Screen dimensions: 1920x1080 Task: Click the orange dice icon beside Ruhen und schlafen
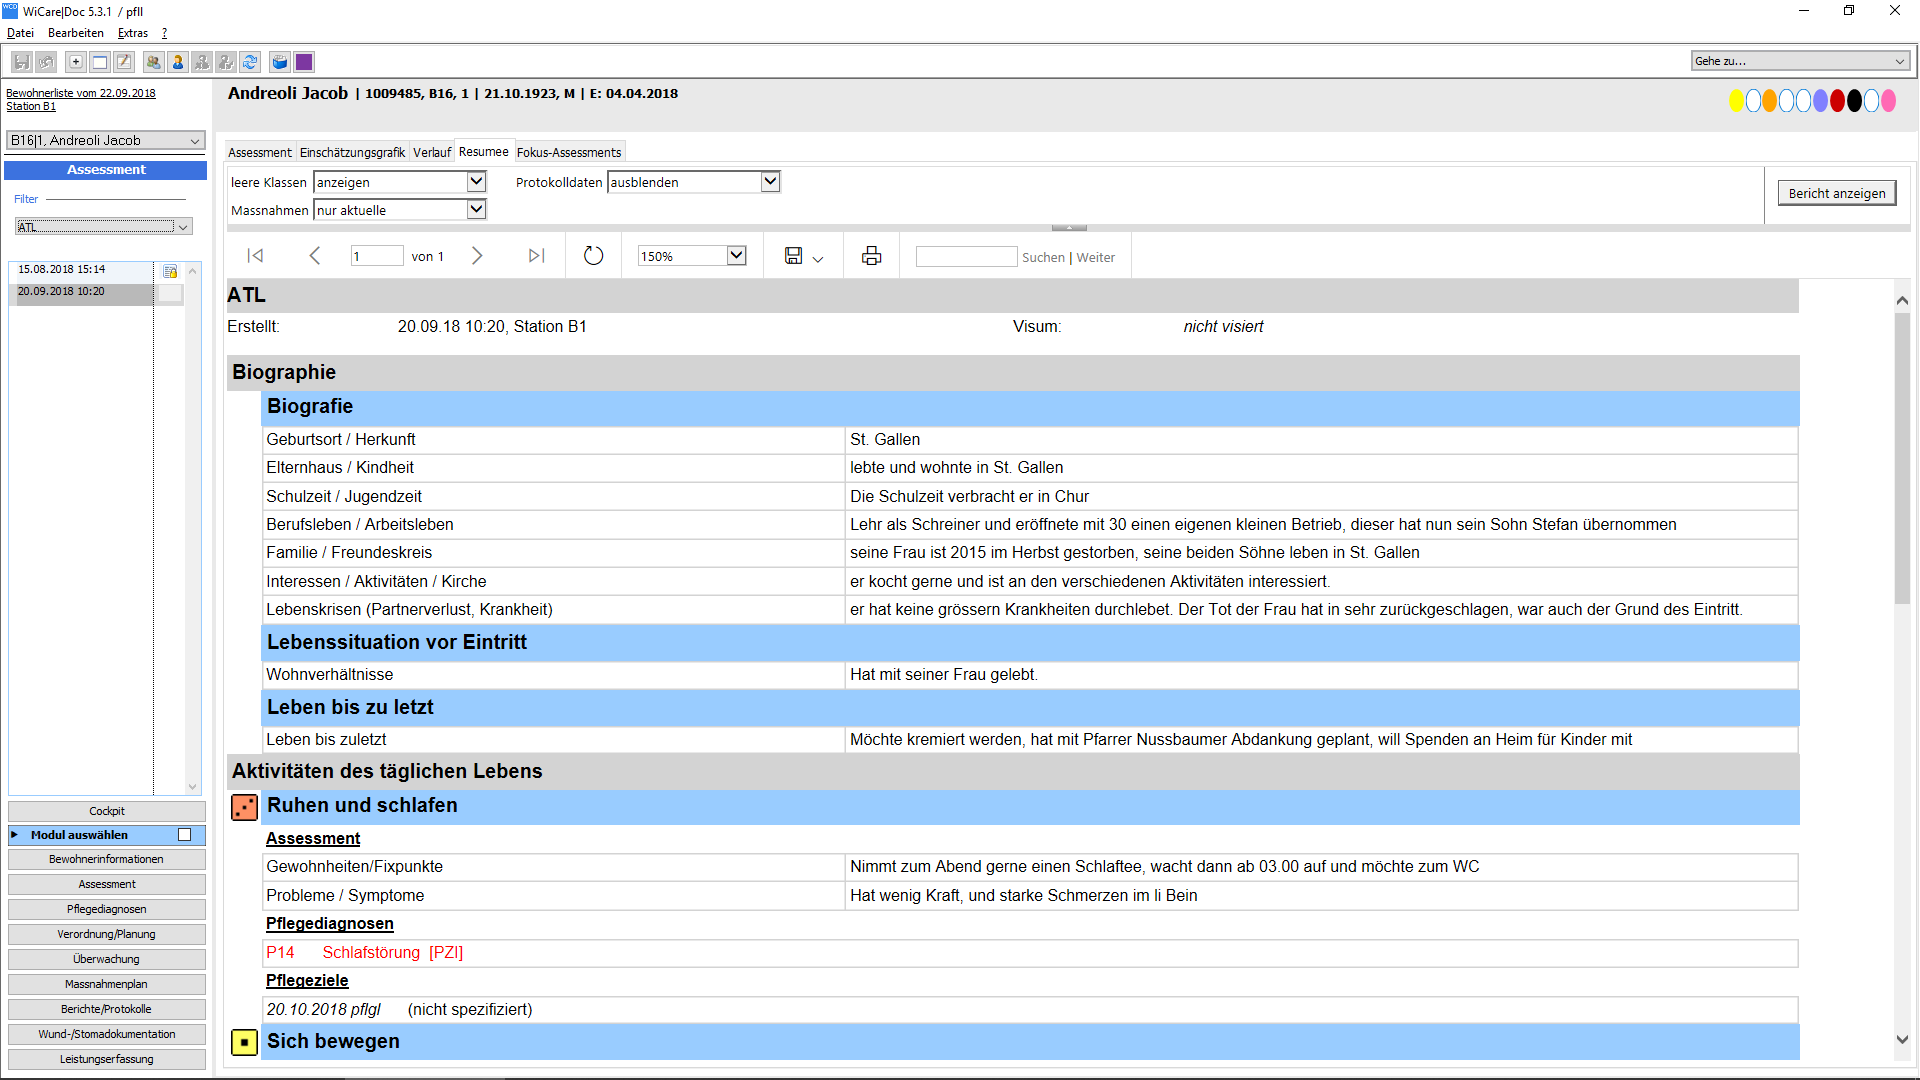(x=244, y=807)
